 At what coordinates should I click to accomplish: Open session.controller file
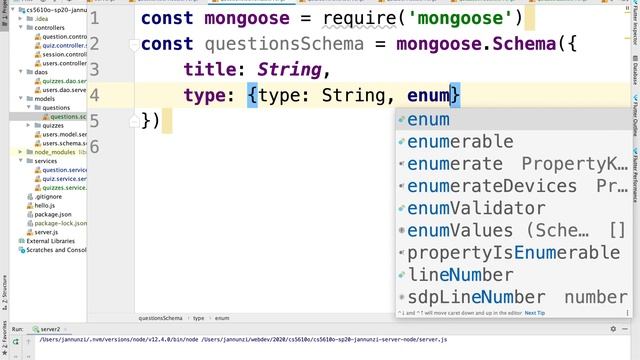pyautogui.click(x=61, y=54)
